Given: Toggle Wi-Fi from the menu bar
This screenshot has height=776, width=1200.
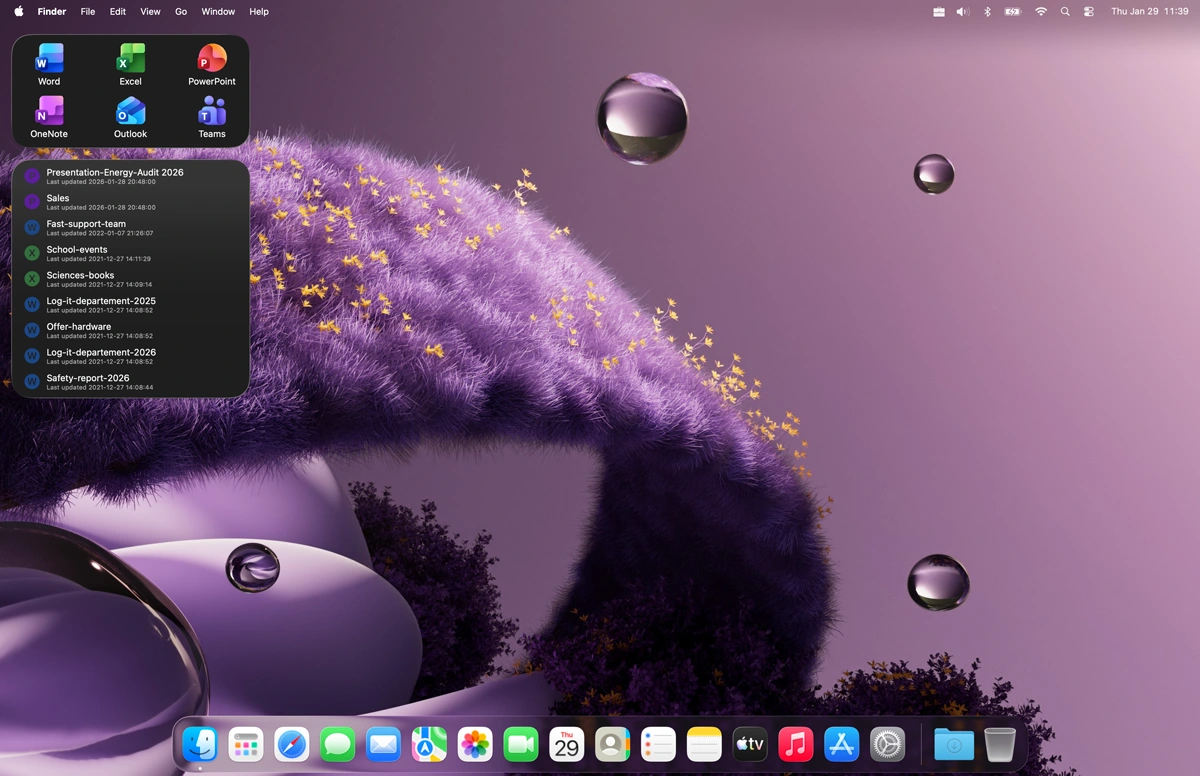Looking at the screenshot, I should click(1040, 11).
